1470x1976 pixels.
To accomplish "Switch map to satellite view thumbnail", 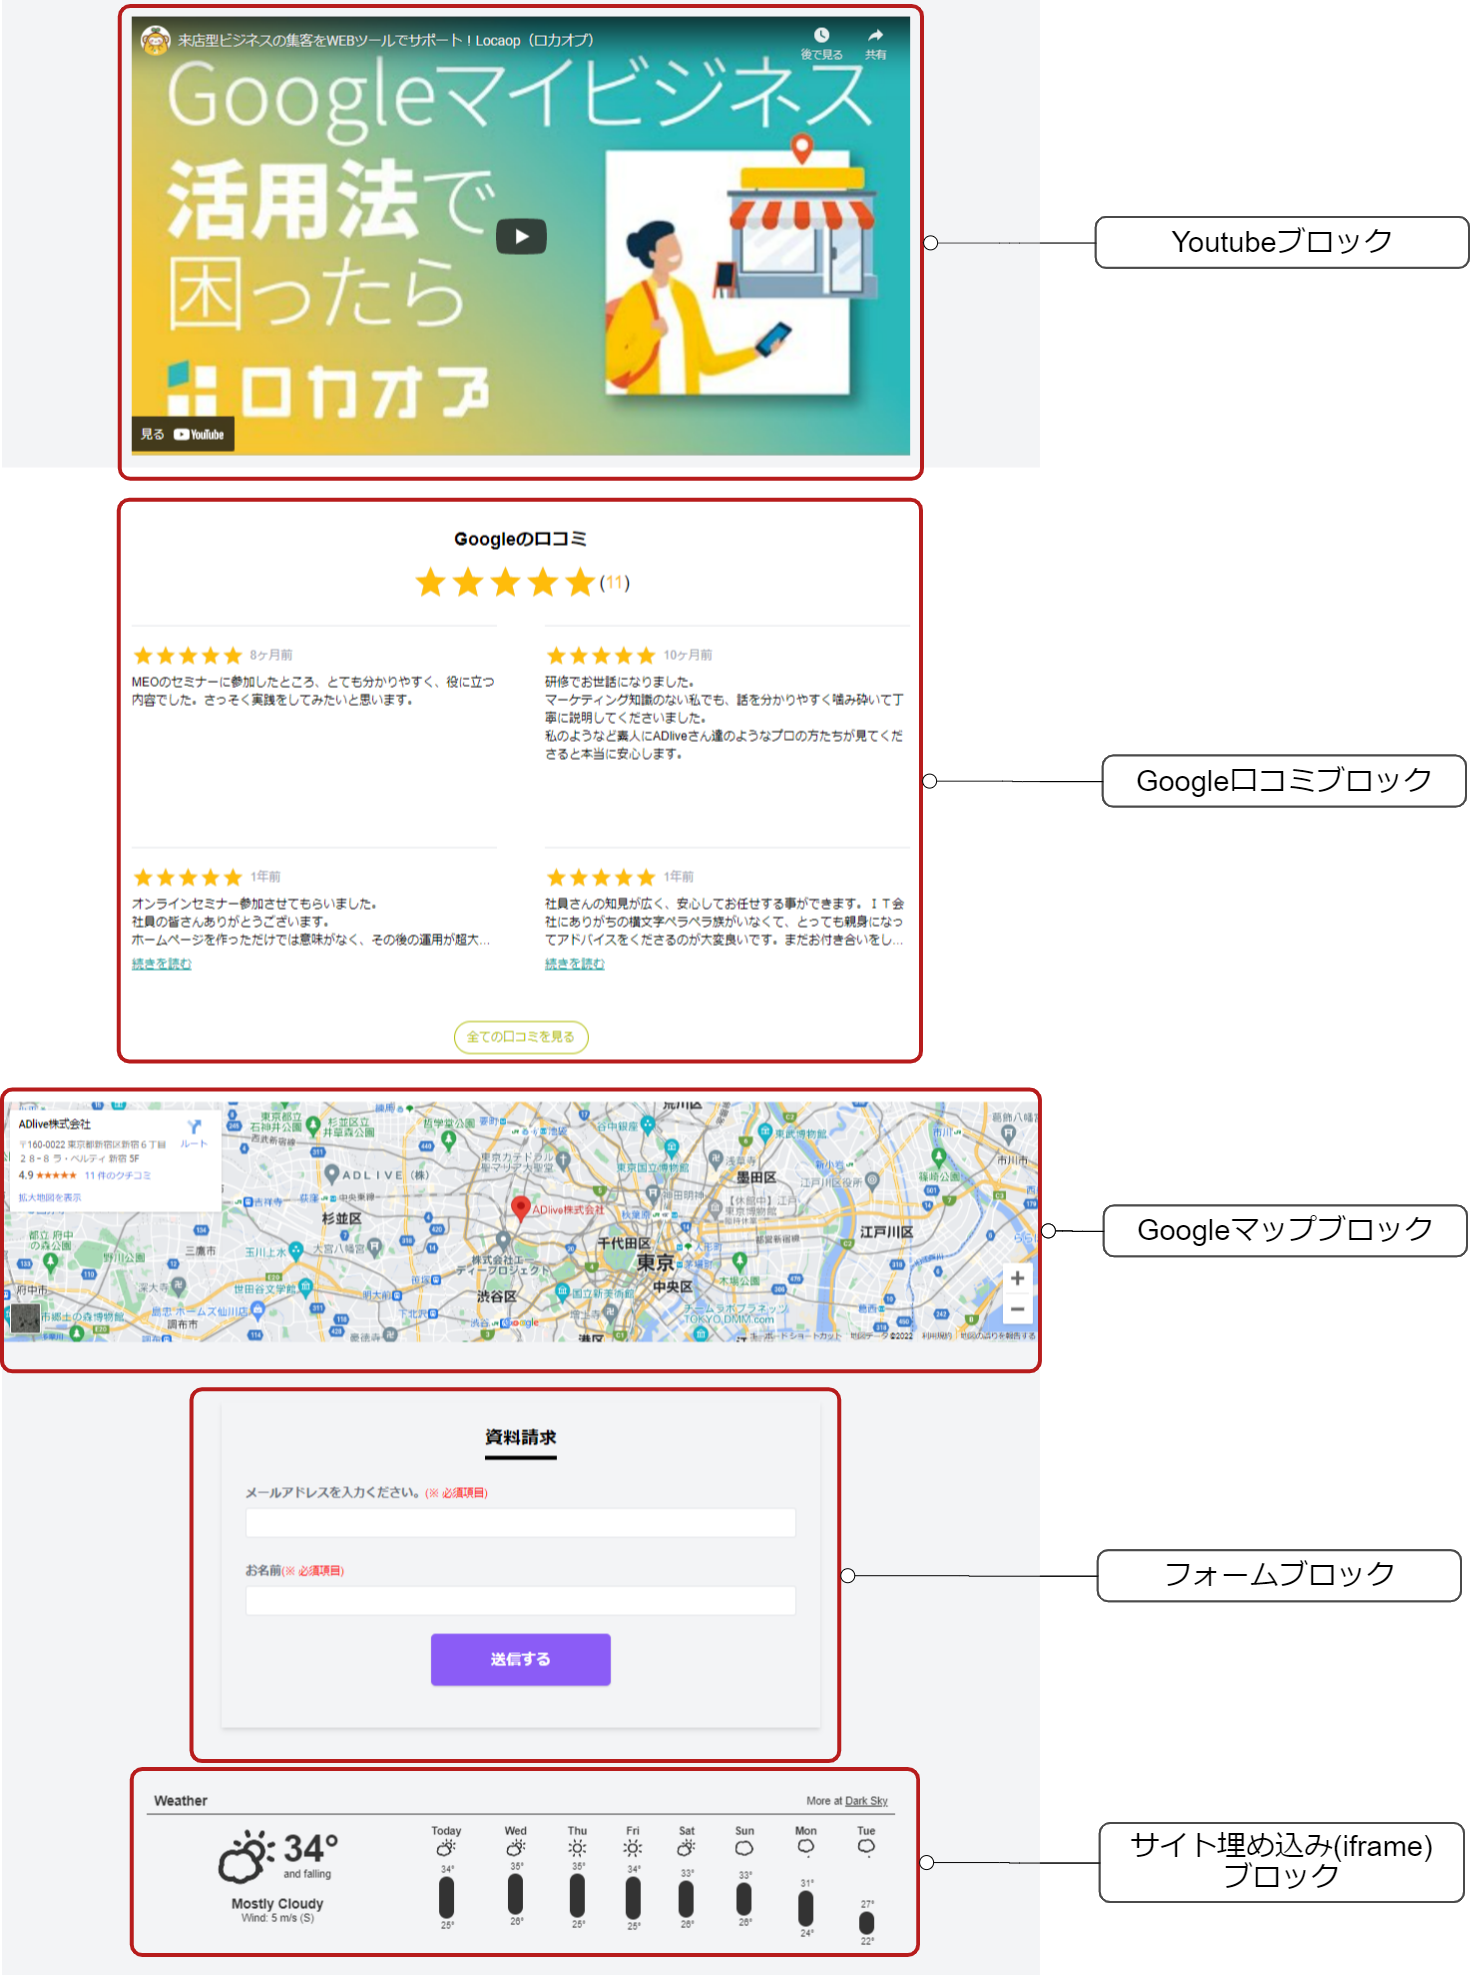I will click(x=25, y=1317).
